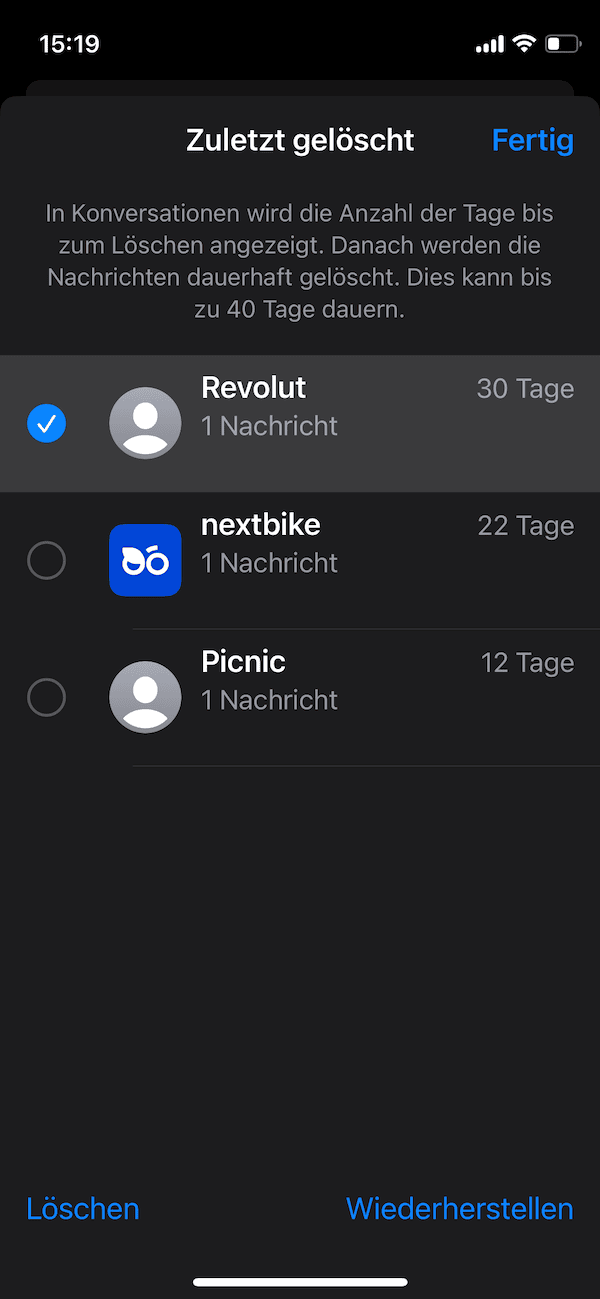Tap the home indicator bar
This screenshot has width=600, height=1299.
coord(300,1282)
